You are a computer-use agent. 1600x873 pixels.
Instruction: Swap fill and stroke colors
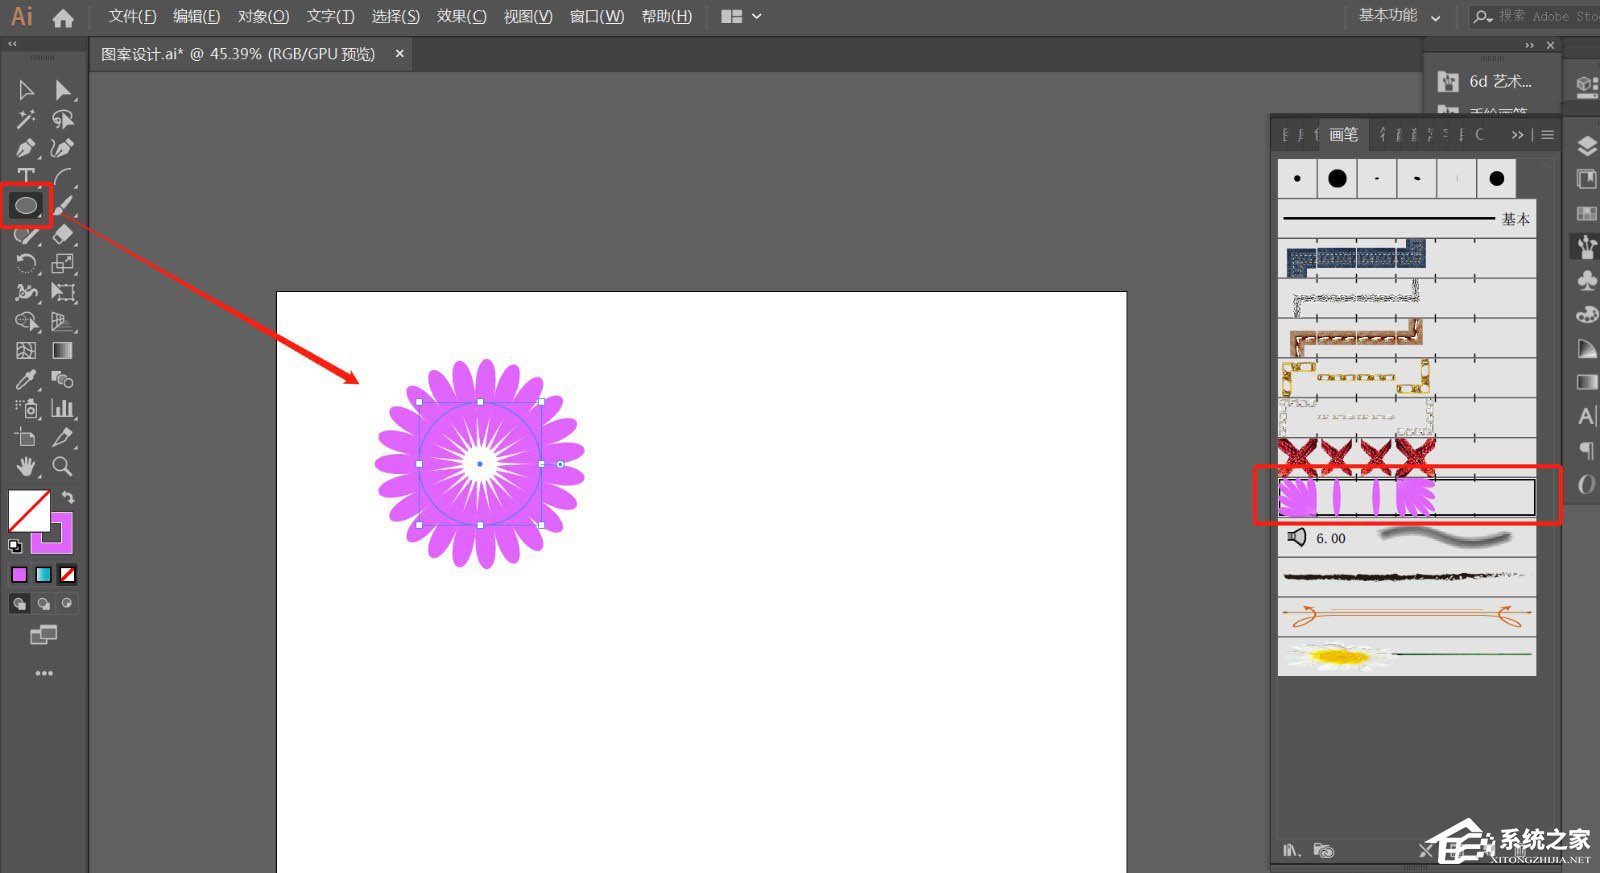tap(68, 497)
